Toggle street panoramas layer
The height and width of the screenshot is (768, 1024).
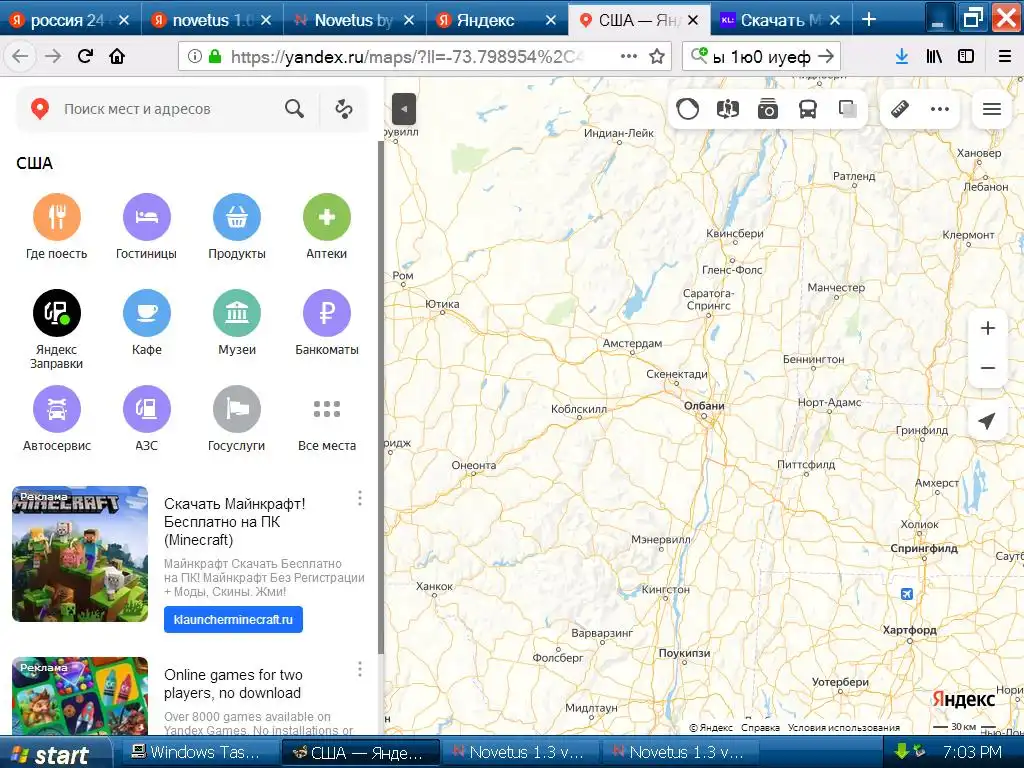click(728, 109)
